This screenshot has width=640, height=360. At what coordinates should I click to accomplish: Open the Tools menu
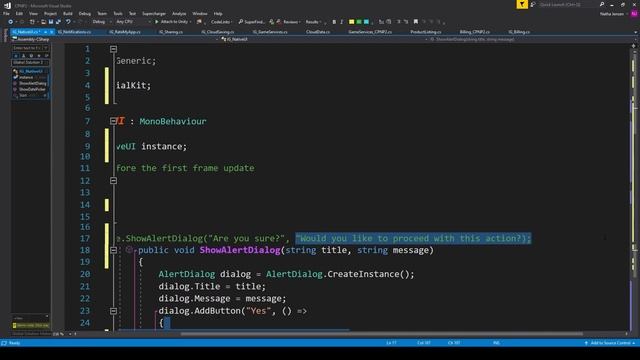[x=118, y=13]
